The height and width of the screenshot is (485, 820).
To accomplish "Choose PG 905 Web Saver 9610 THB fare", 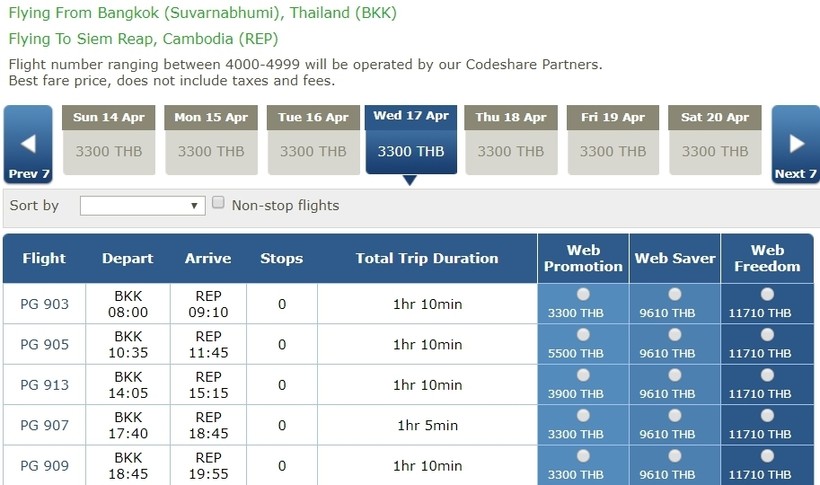I will click(675, 334).
